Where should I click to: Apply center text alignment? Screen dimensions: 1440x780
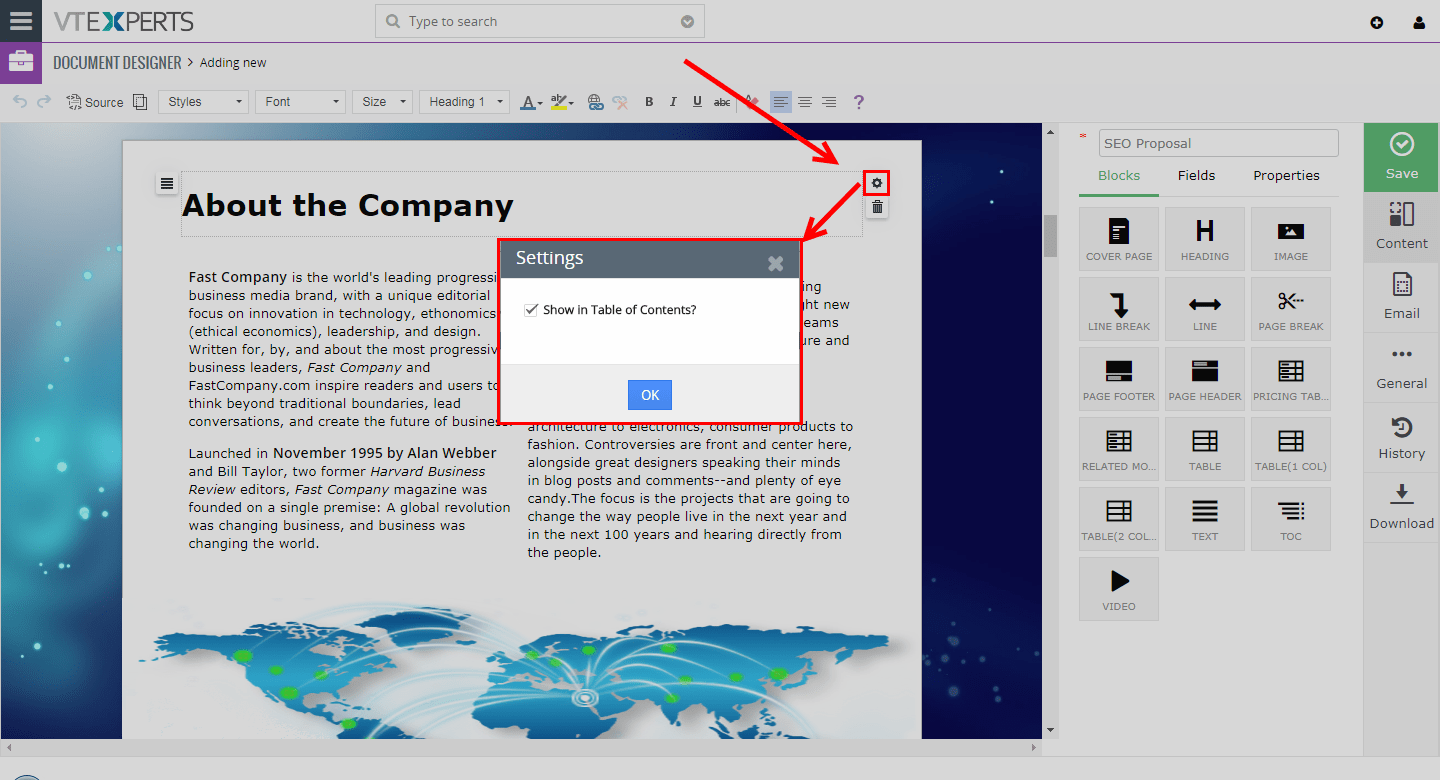point(805,101)
